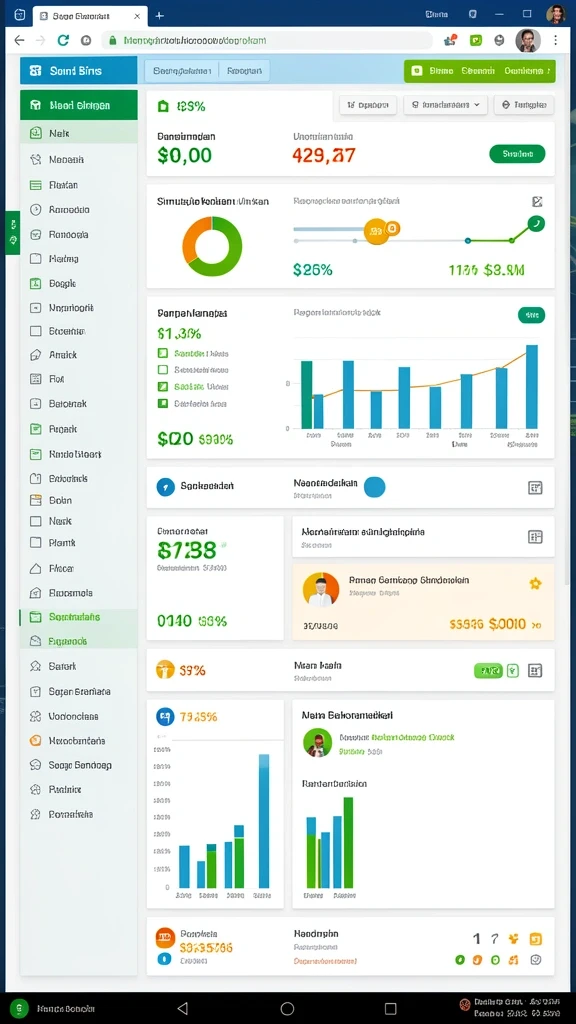This screenshot has width=576, height=1024.
Task: Open the edit pencil icon in donut chart card
Action: pos(537,202)
